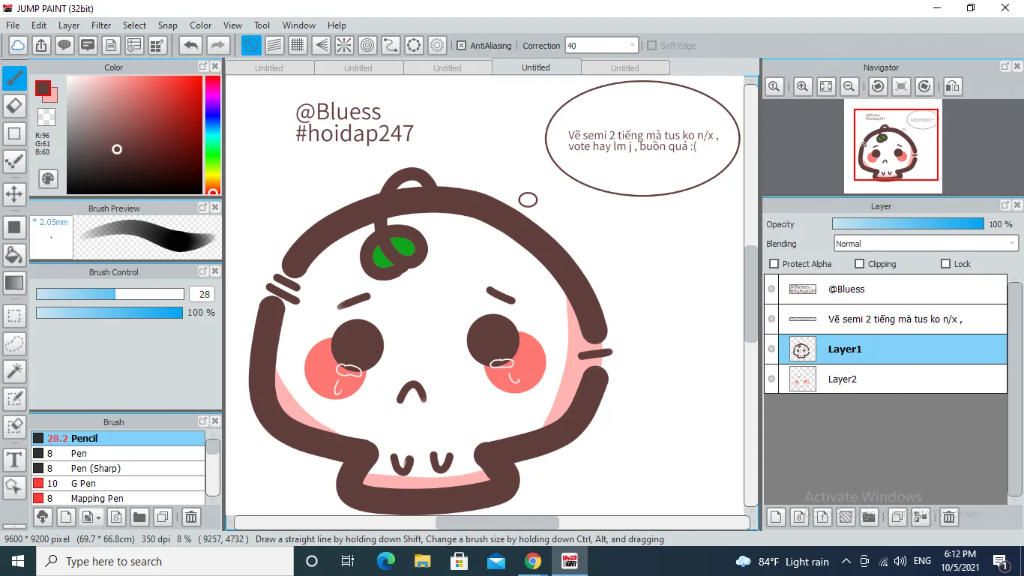Image resolution: width=1024 pixels, height=576 pixels.
Task: Select the Pencil brush in the brush list
Action: pos(118,438)
